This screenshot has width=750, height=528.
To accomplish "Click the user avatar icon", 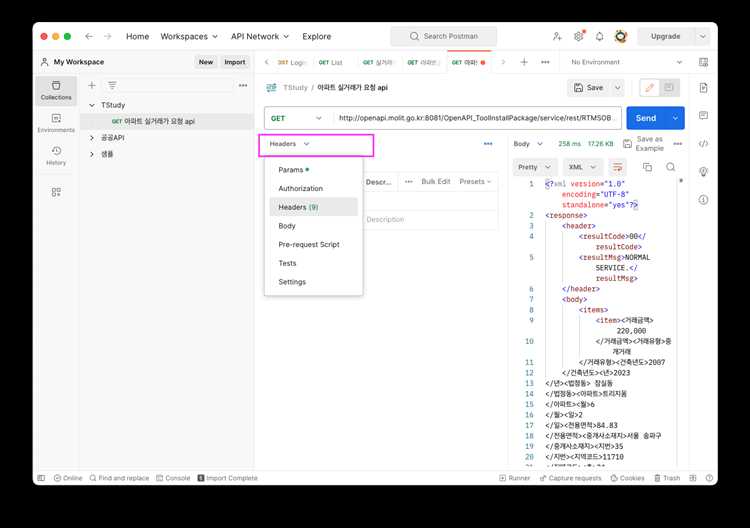I will coord(621,36).
